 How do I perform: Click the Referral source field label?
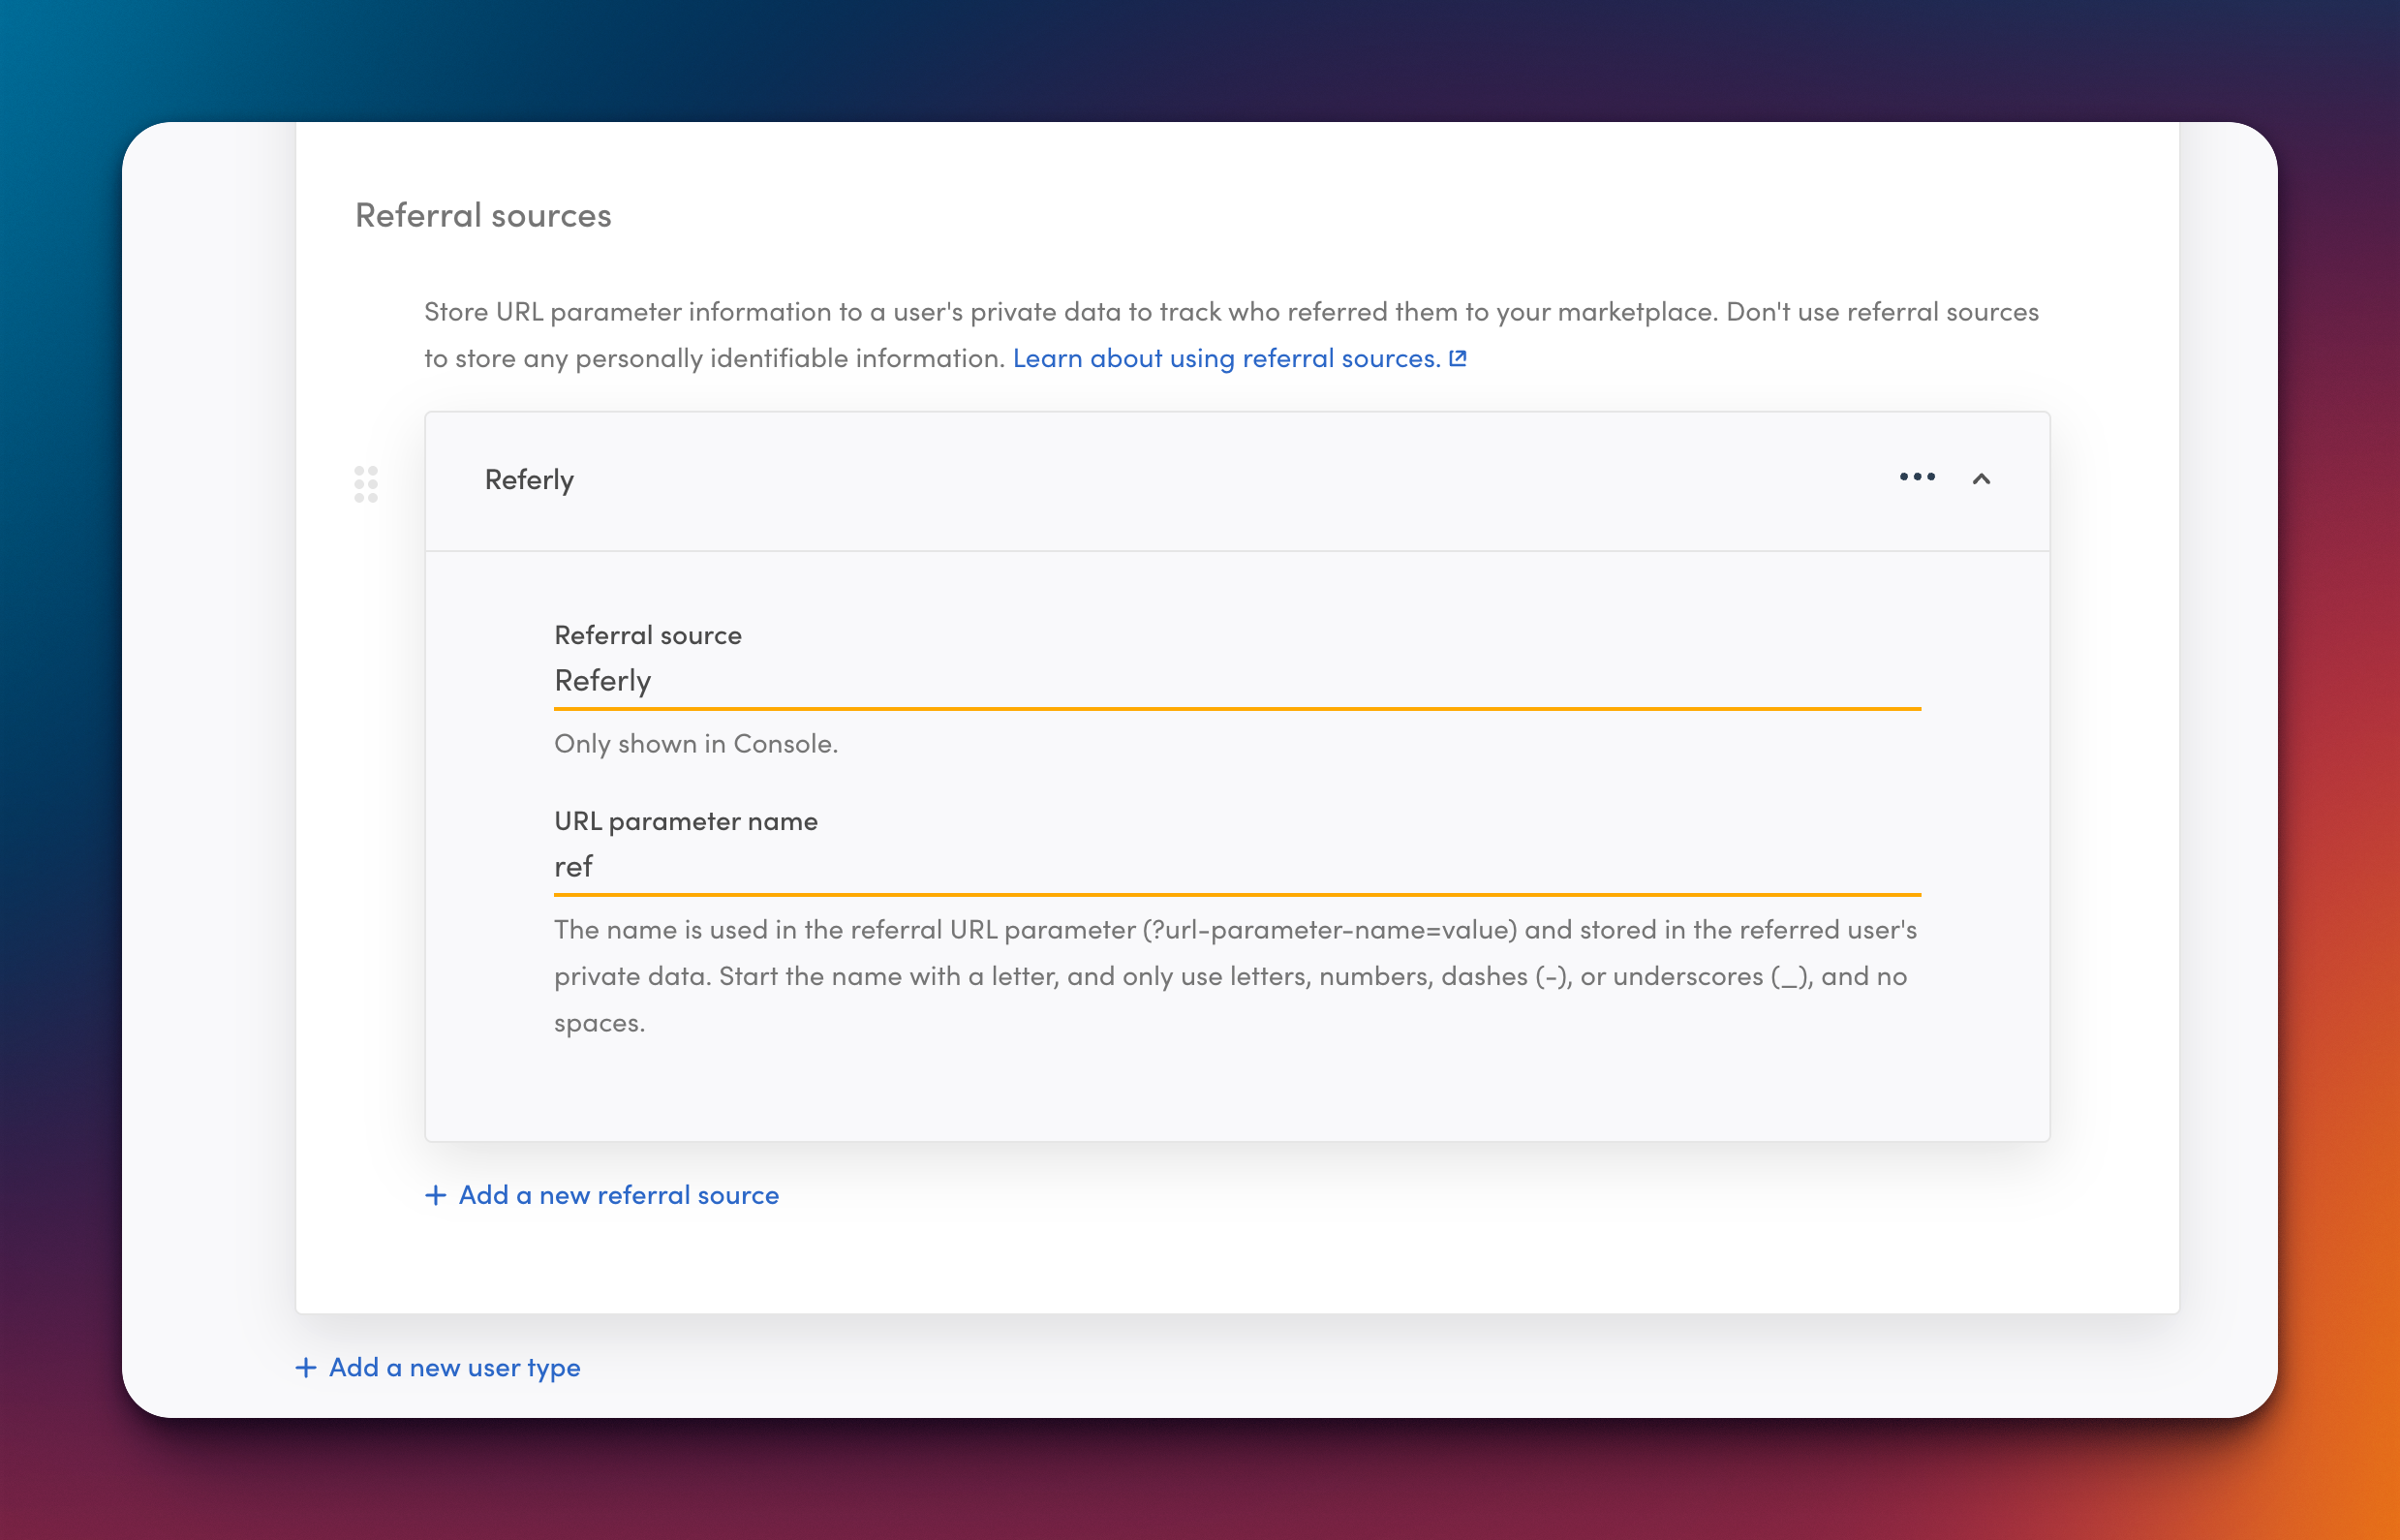pyautogui.click(x=648, y=635)
